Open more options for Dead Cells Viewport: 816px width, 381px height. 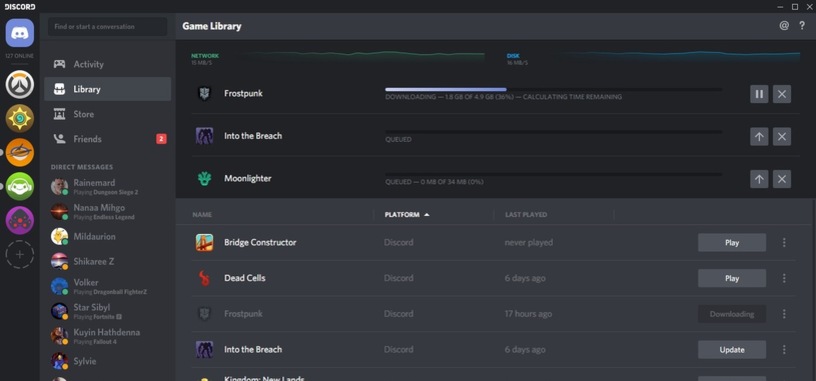click(784, 278)
